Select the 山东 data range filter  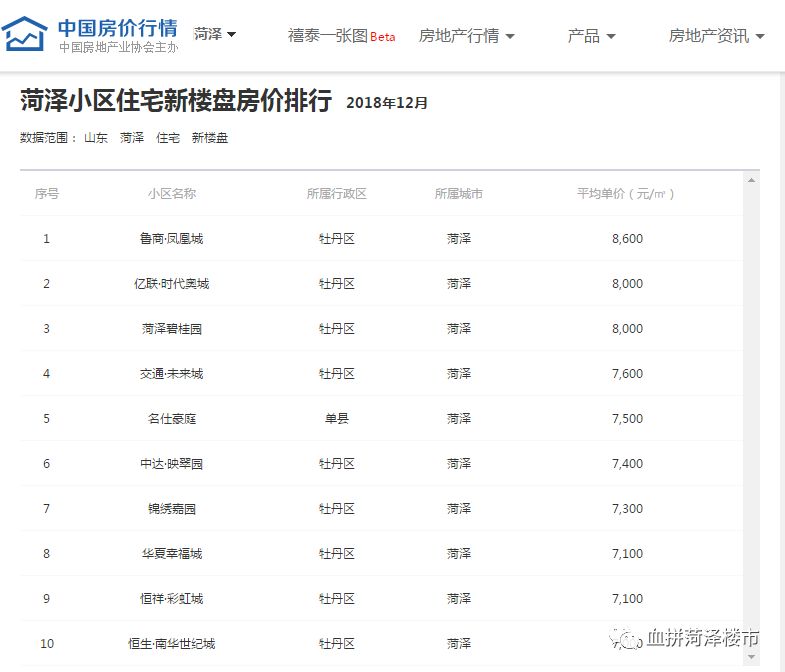[x=96, y=138]
